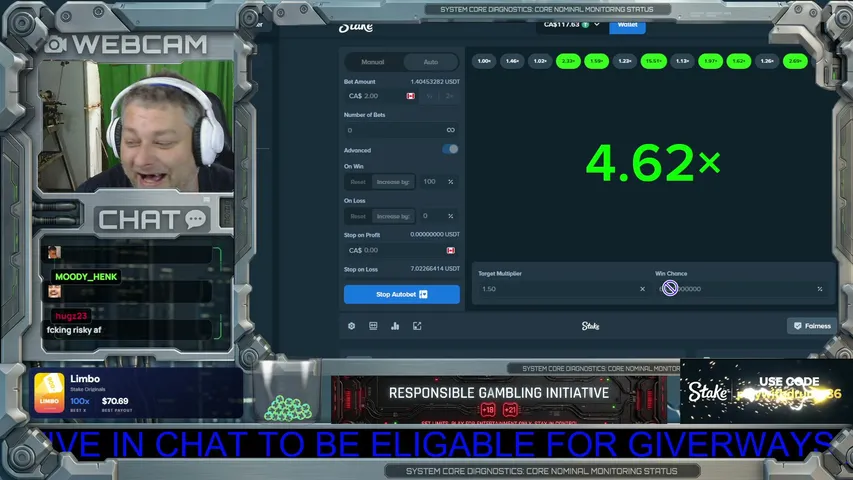Click the percent icon in Win Chance
This screenshot has width=853, height=480.
tap(820, 289)
